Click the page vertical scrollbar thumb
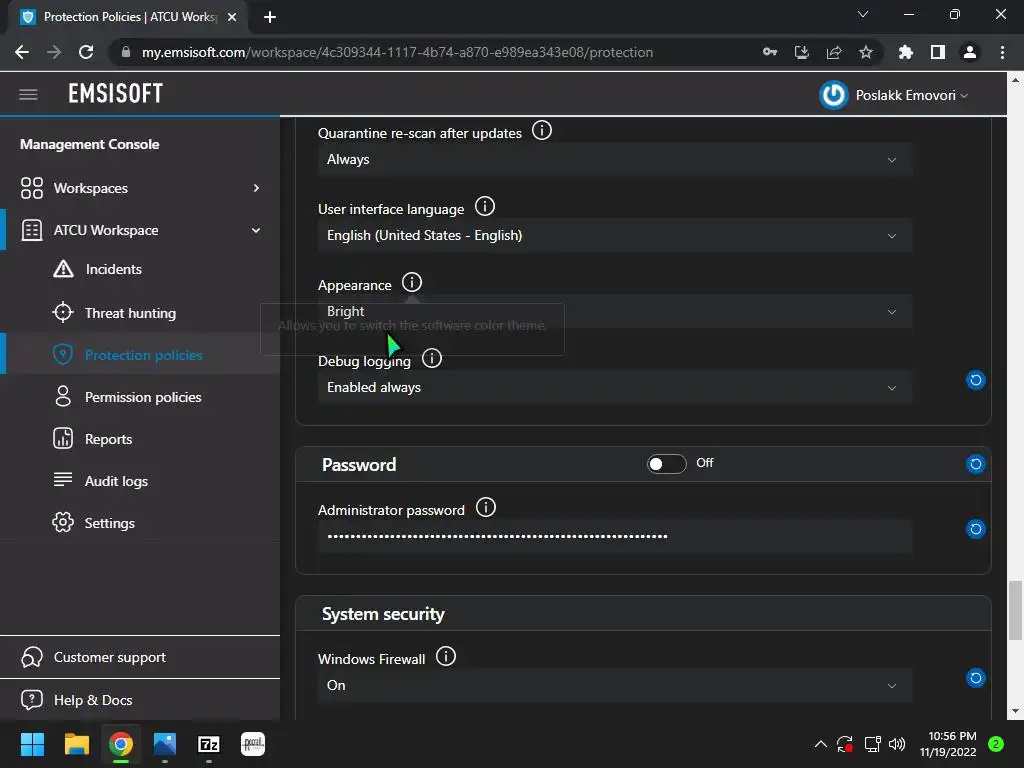 pyautogui.click(x=1015, y=611)
